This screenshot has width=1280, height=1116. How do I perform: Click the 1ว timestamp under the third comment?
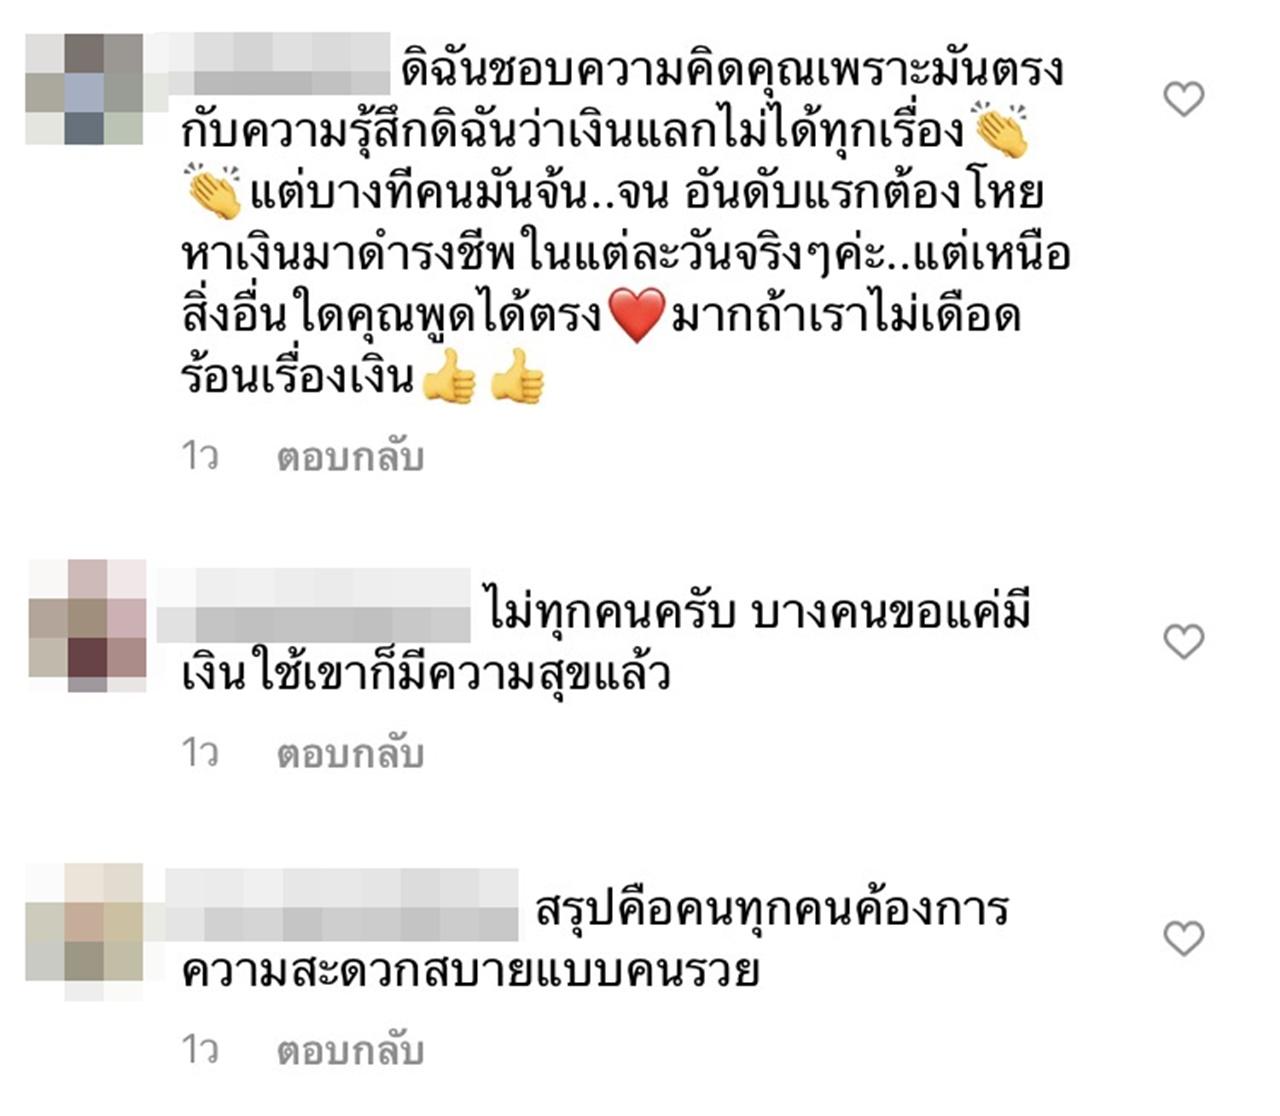tap(200, 1050)
